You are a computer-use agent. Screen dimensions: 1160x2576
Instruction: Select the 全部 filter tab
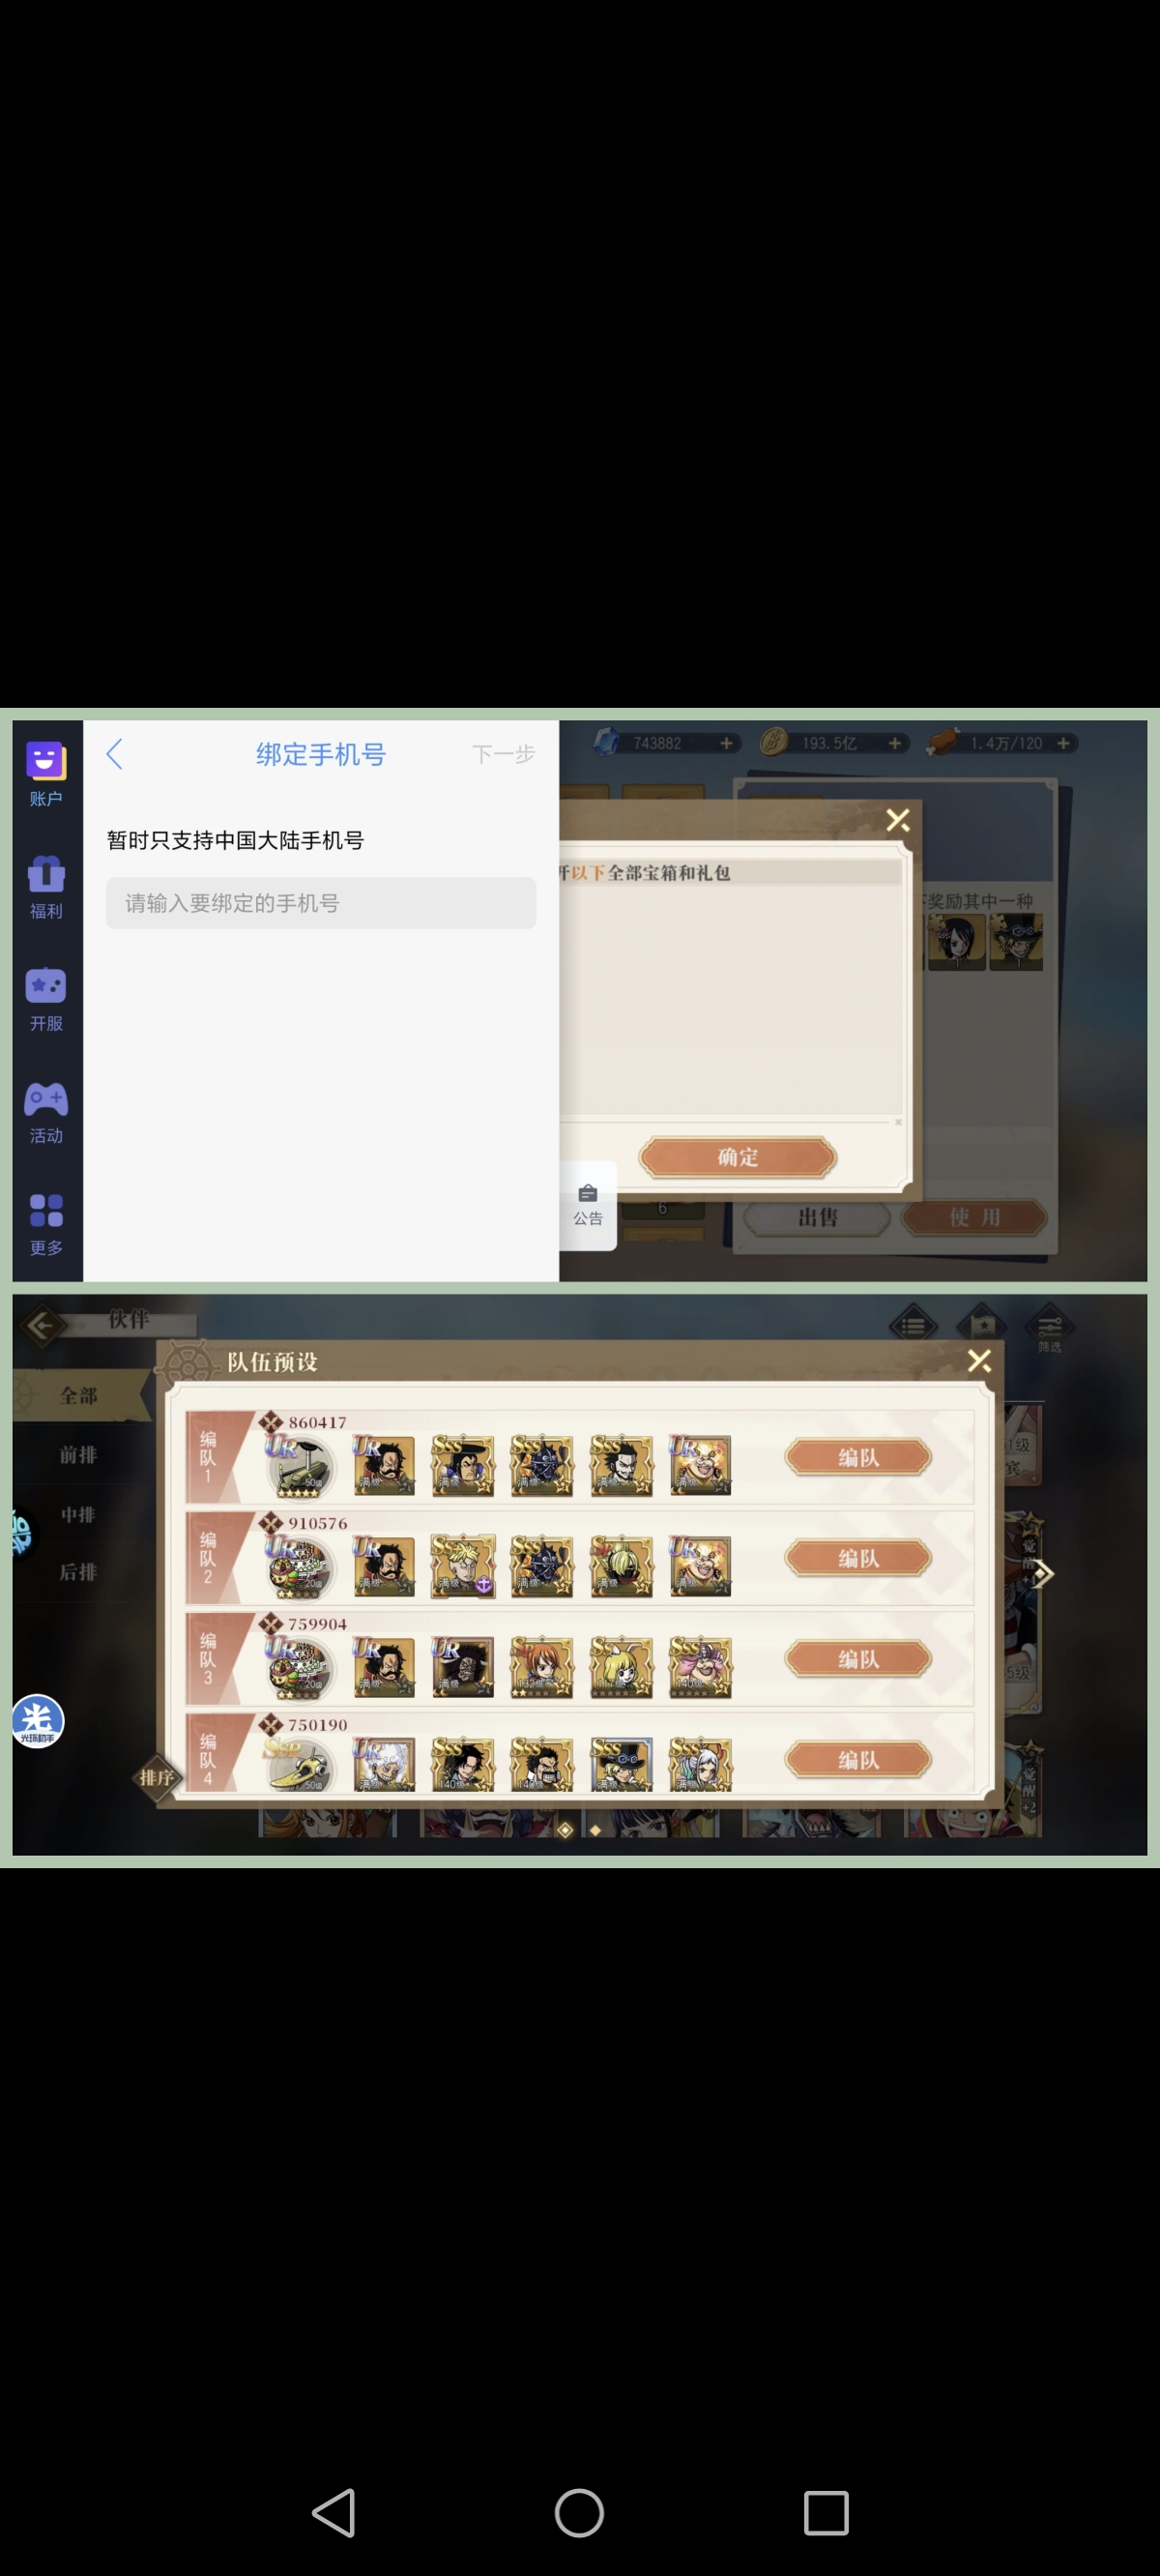78,1395
